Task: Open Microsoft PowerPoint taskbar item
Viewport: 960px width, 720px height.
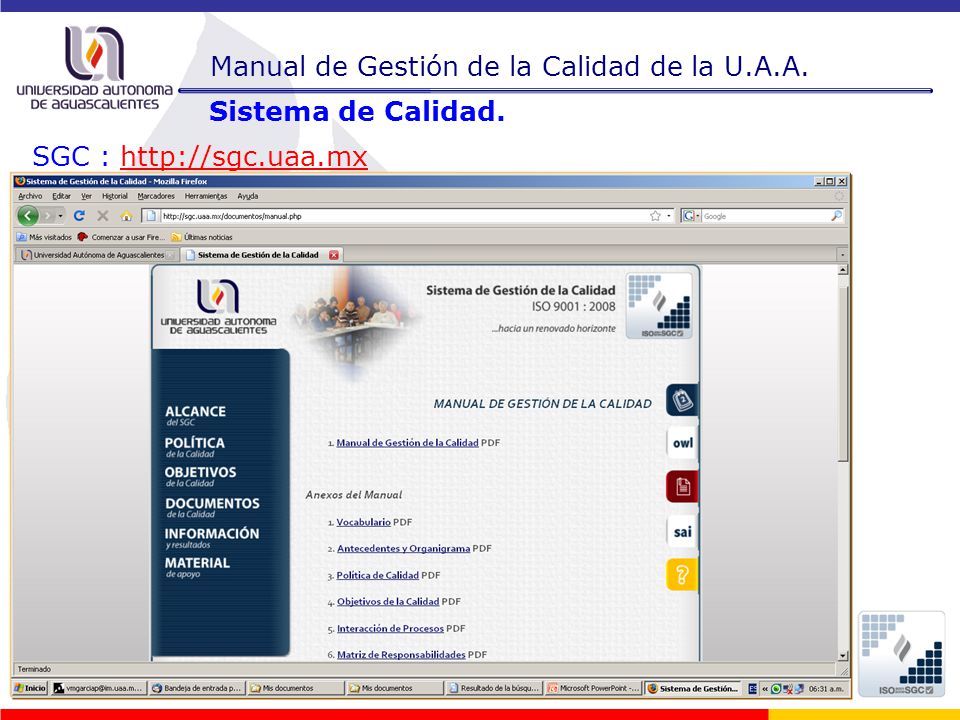Action: (593, 688)
